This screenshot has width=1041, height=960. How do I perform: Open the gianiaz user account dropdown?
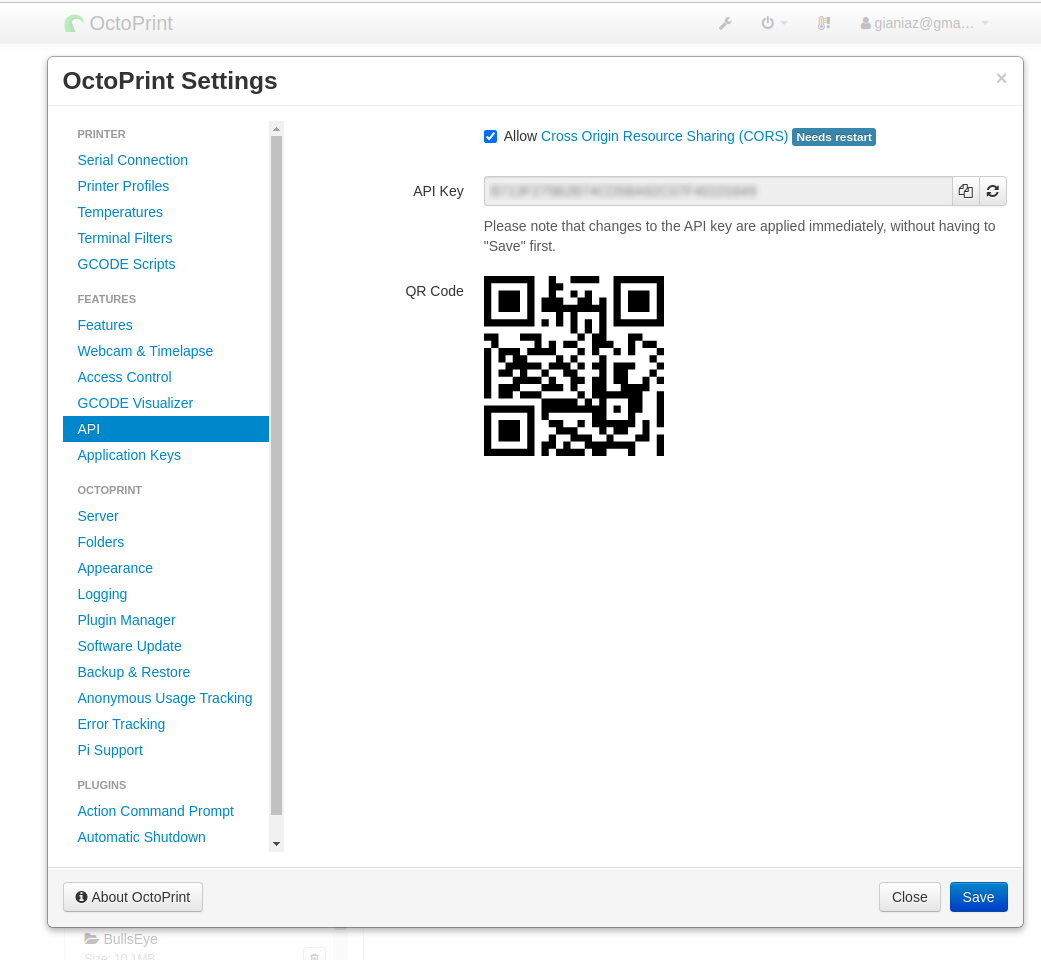pos(924,23)
